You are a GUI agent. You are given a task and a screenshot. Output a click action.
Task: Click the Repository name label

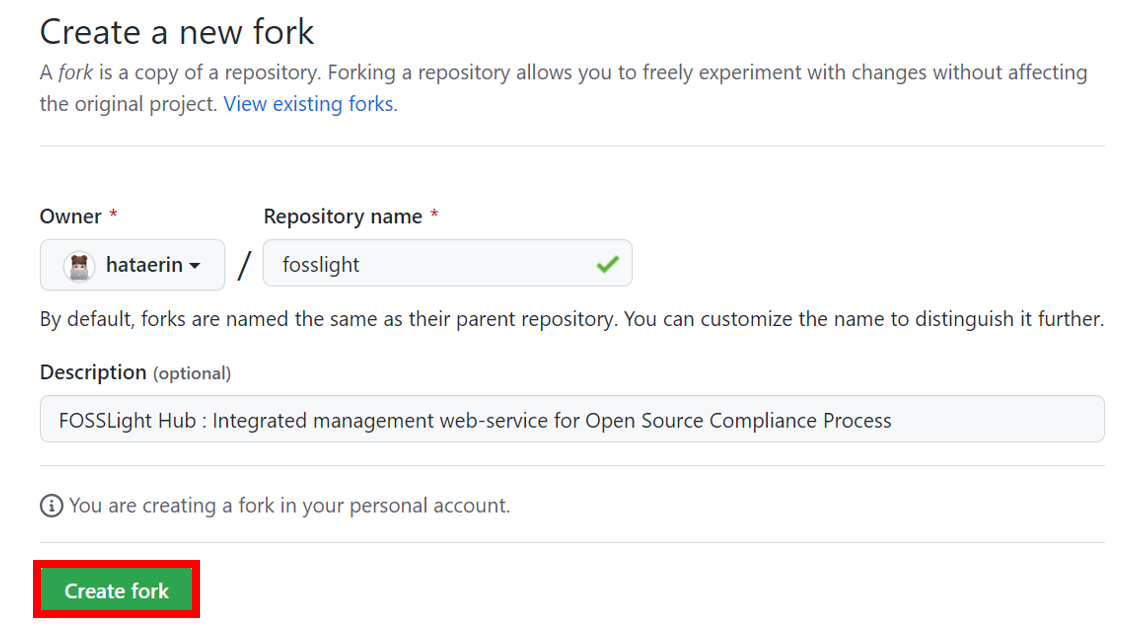pos(343,217)
